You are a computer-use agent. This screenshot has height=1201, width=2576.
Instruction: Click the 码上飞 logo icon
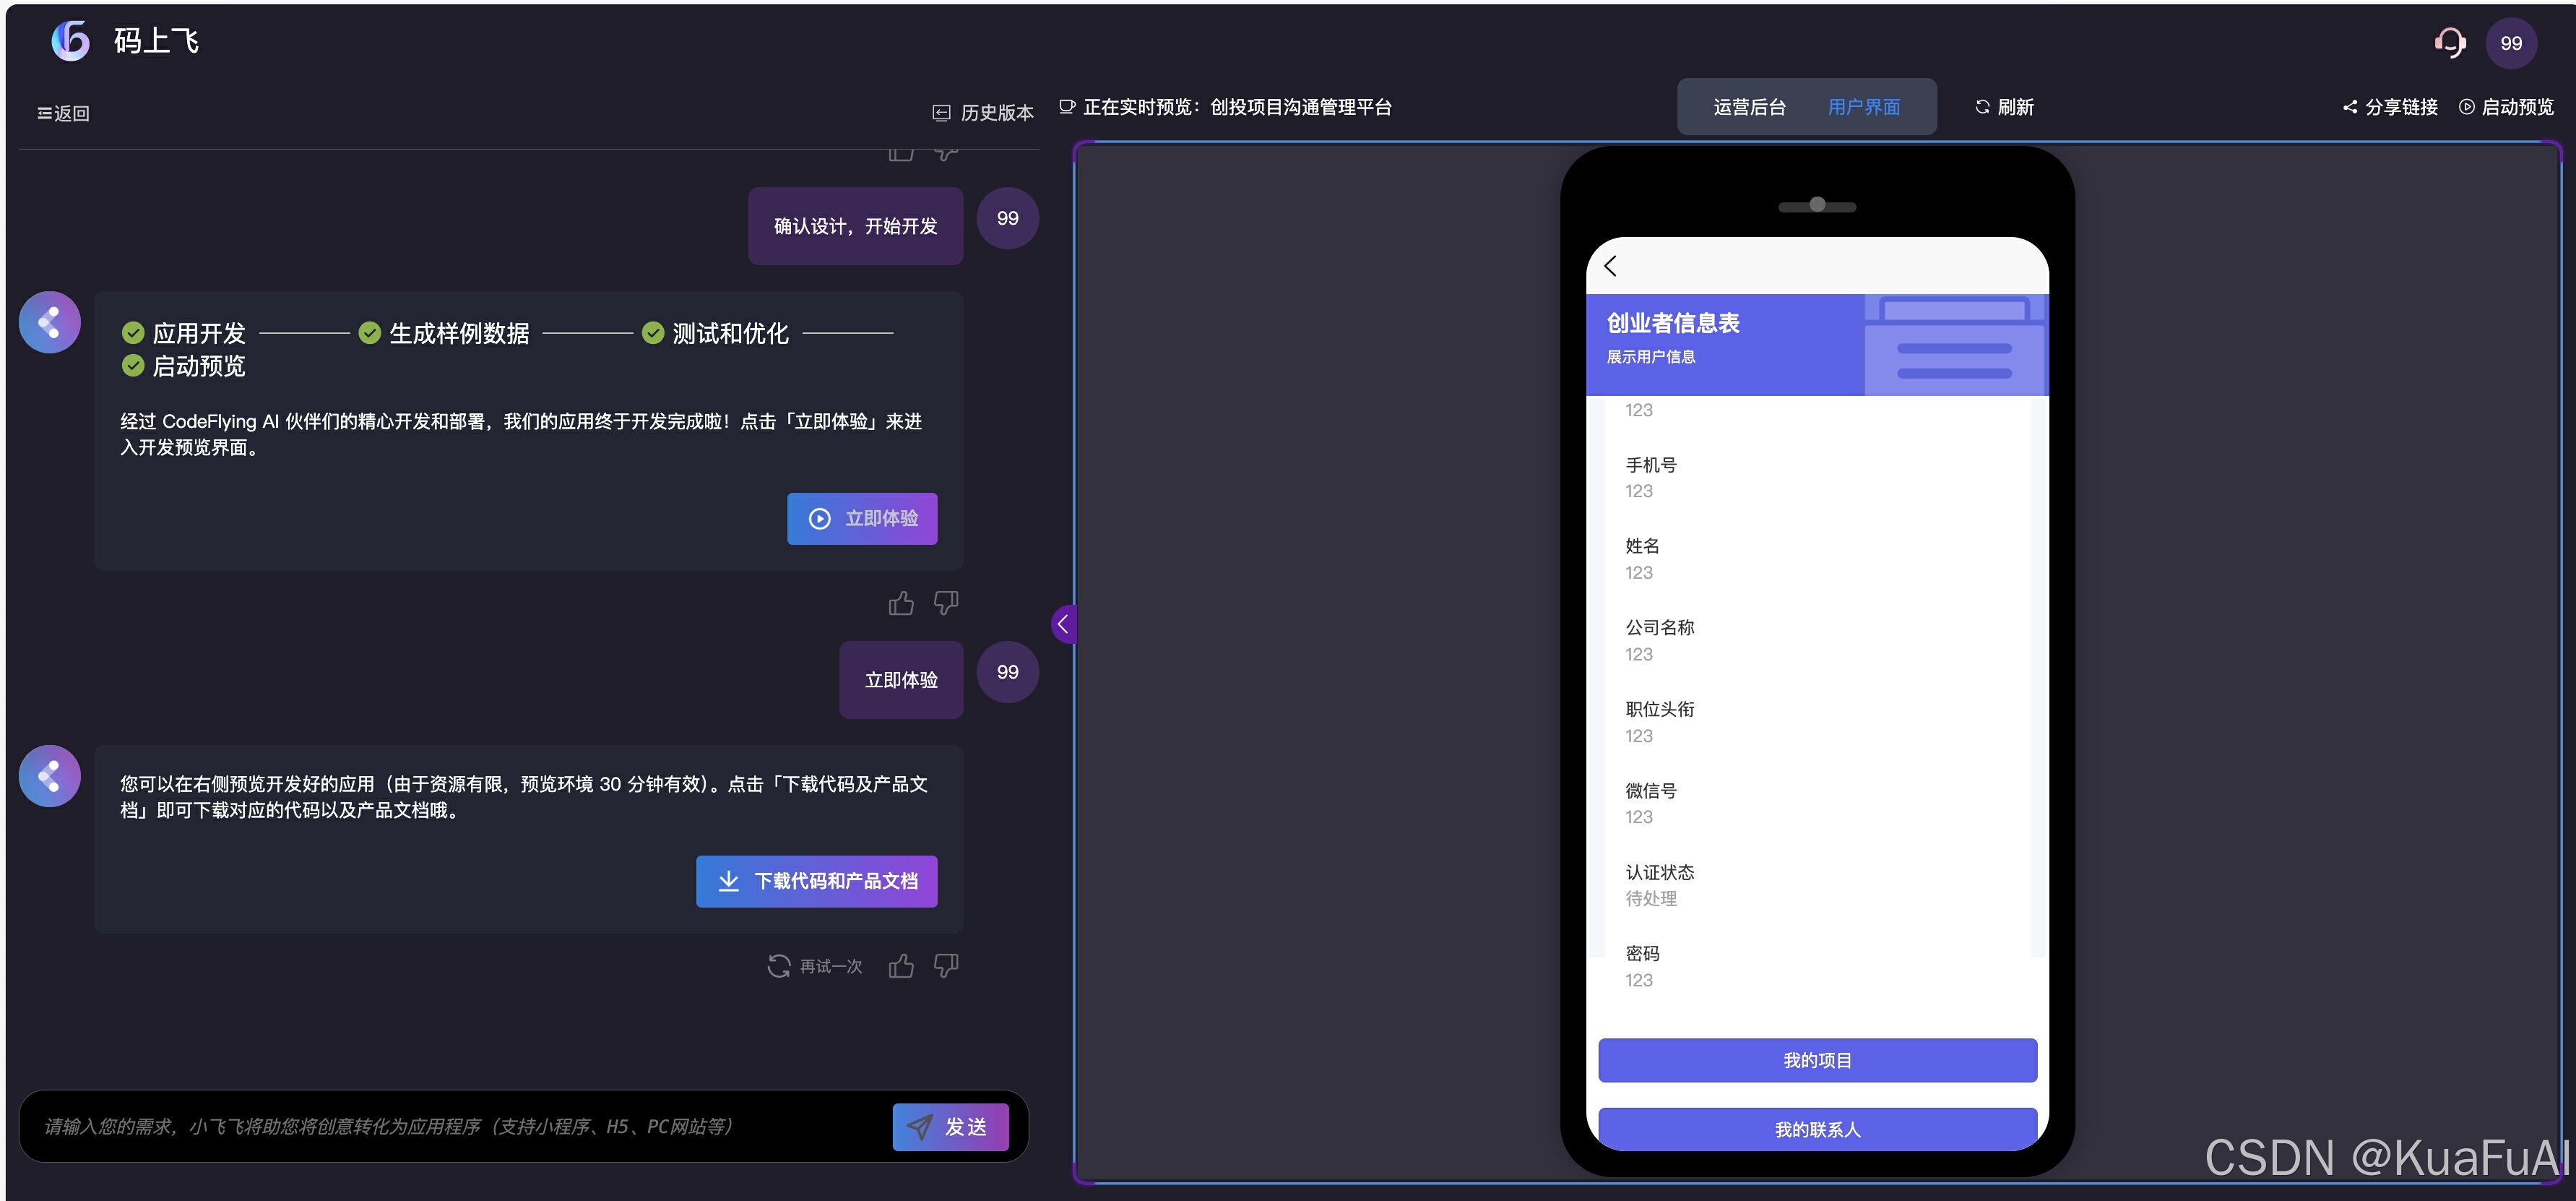pyautogui.click(x=71, y=41)
